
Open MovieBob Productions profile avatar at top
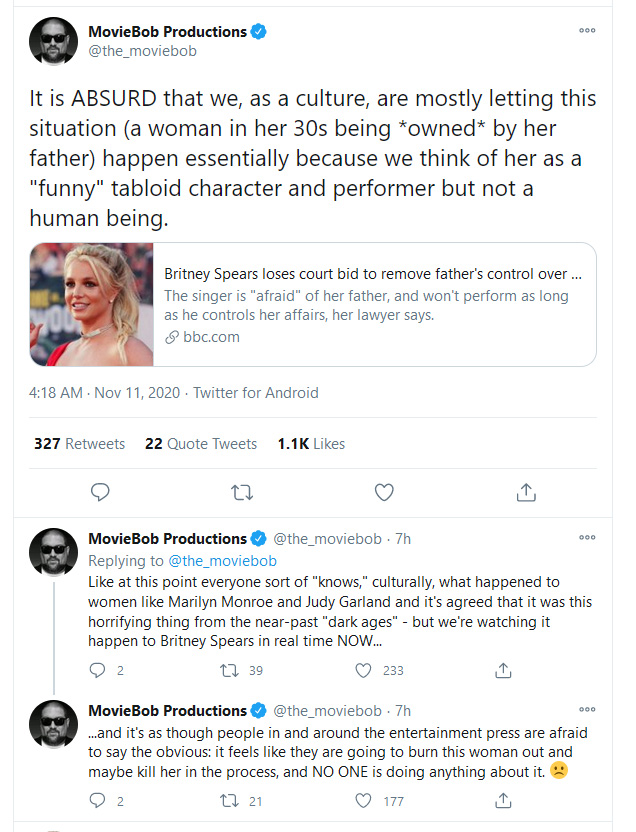click(x=53, y=41)
